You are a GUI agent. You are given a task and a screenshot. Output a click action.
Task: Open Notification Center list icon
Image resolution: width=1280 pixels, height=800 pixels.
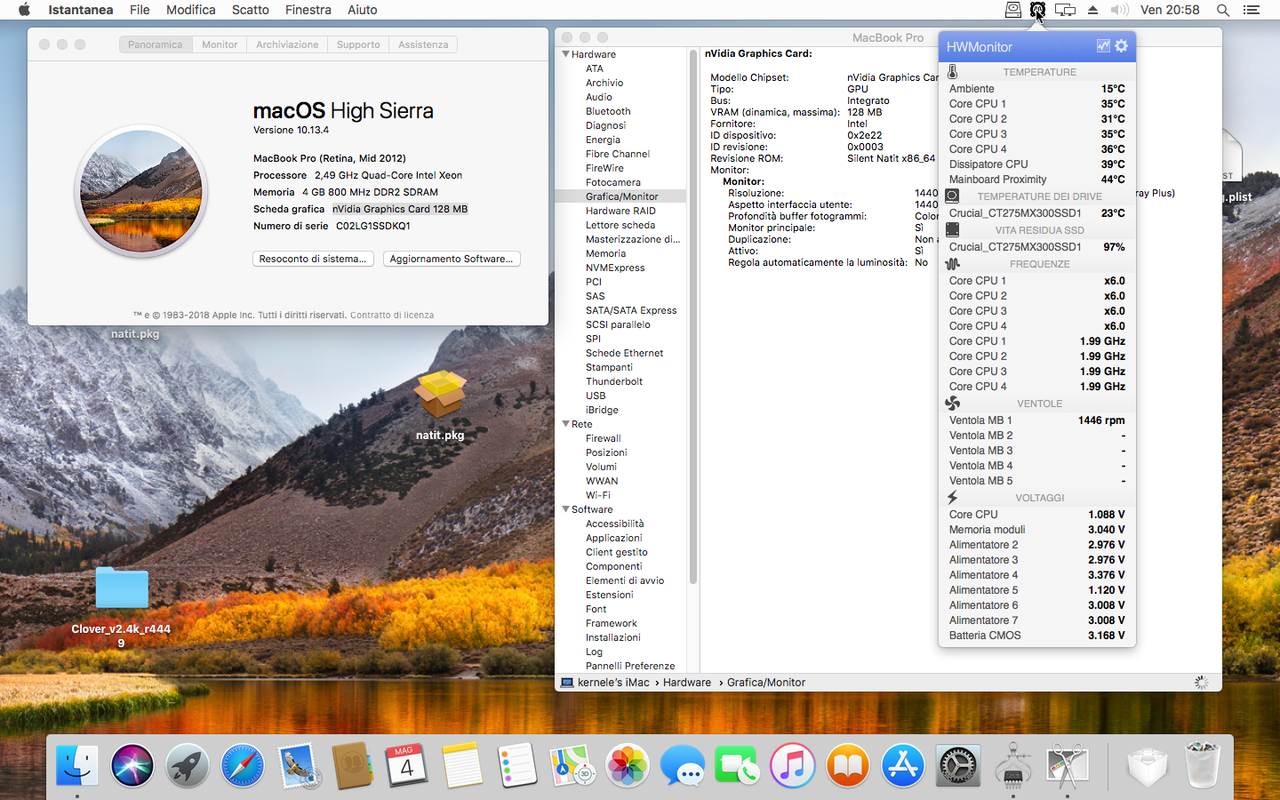pyautogui.click(x=1251, y=10)
